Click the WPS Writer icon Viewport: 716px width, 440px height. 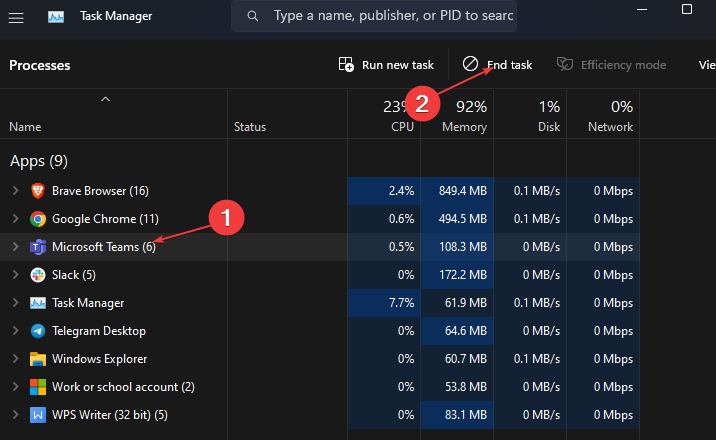pos(38,414)
